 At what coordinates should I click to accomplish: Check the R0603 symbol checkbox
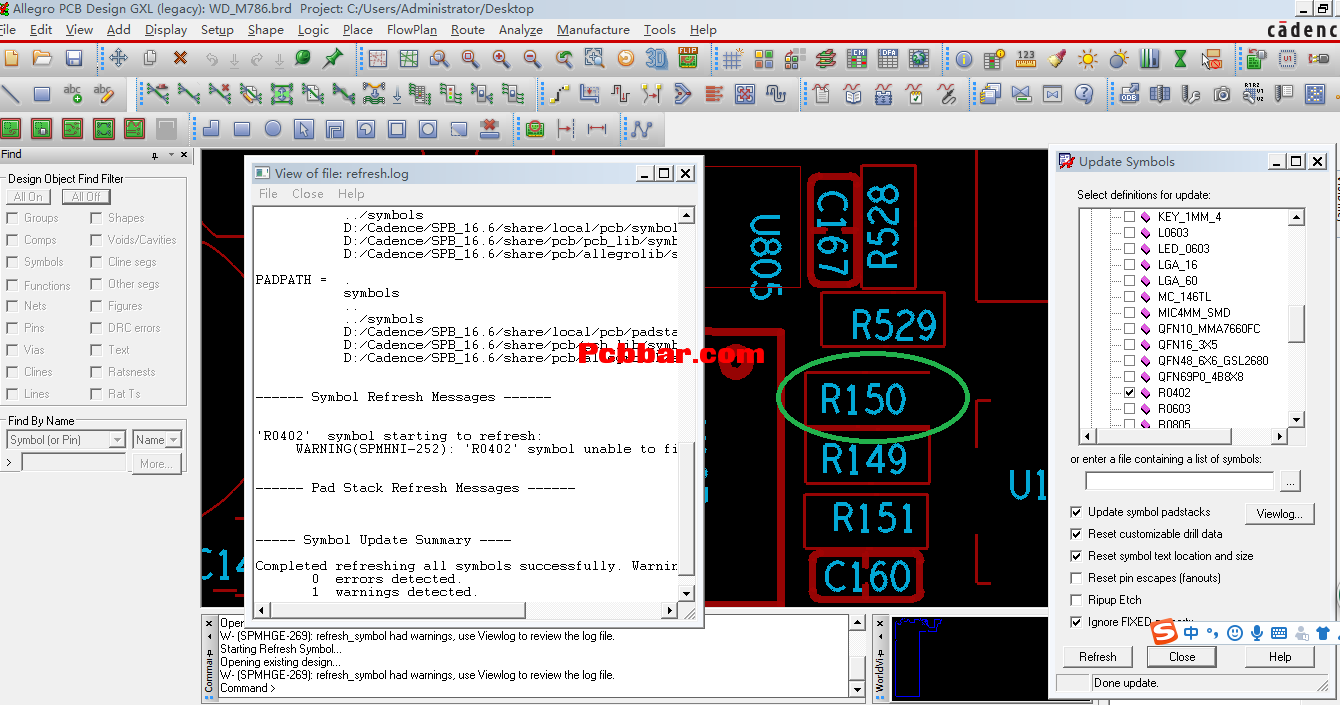pos(1130,409)
